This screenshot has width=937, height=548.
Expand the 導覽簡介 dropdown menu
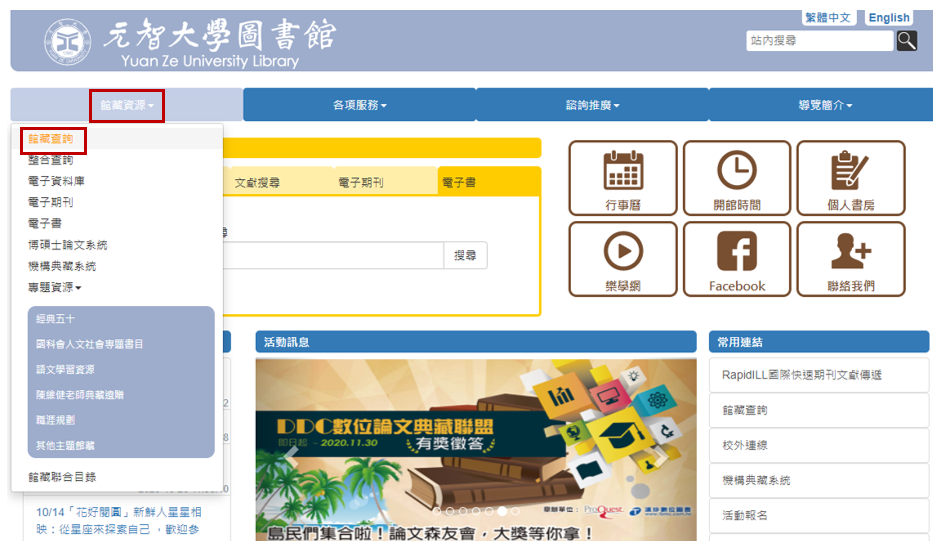click(825, 105)
